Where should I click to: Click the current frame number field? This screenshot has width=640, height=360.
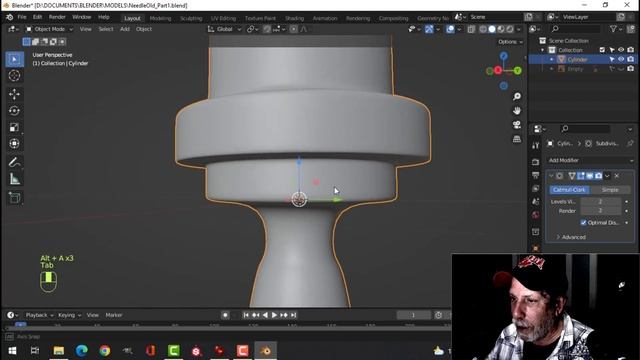click(x=413, y=315)
